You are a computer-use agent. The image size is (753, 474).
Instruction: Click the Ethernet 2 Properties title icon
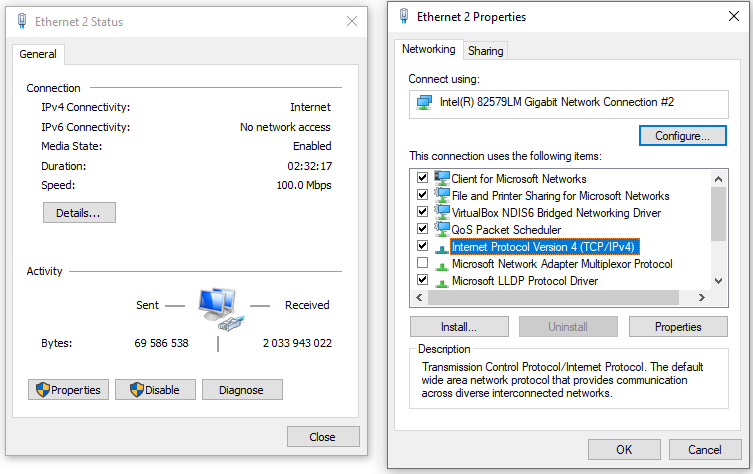(x=404, y=16)
